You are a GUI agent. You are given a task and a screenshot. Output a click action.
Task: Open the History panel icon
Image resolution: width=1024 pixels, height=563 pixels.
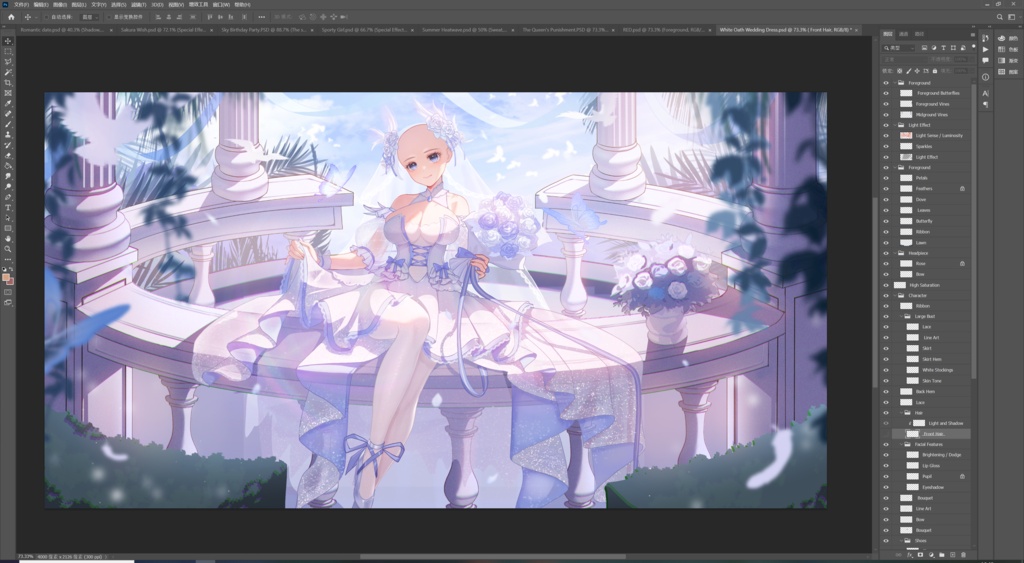click(985, 39)
